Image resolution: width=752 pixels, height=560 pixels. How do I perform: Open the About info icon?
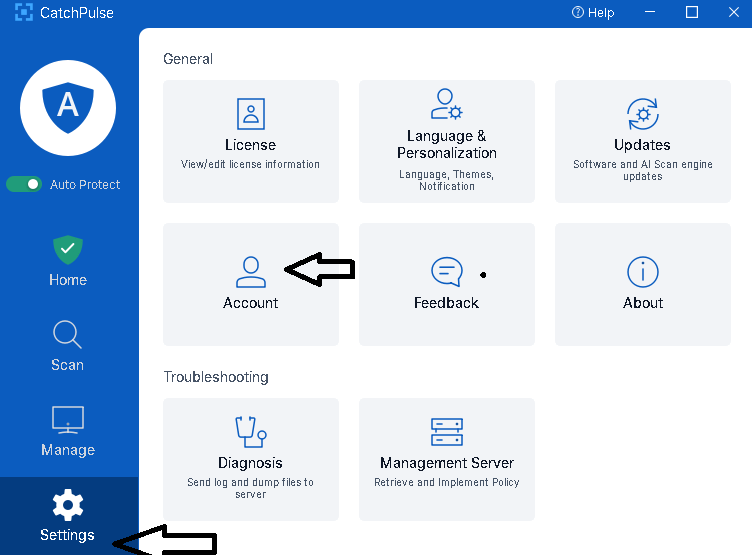[x=642, y=271]
